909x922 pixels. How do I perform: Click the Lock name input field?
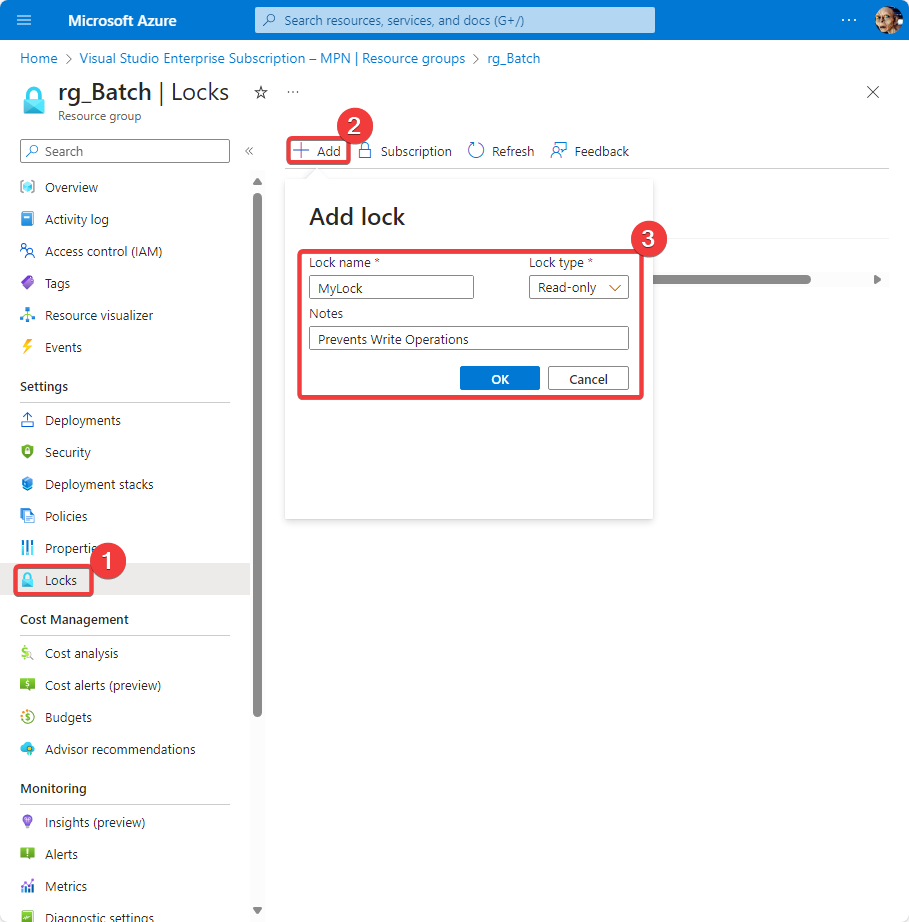(x=391, y=287)
